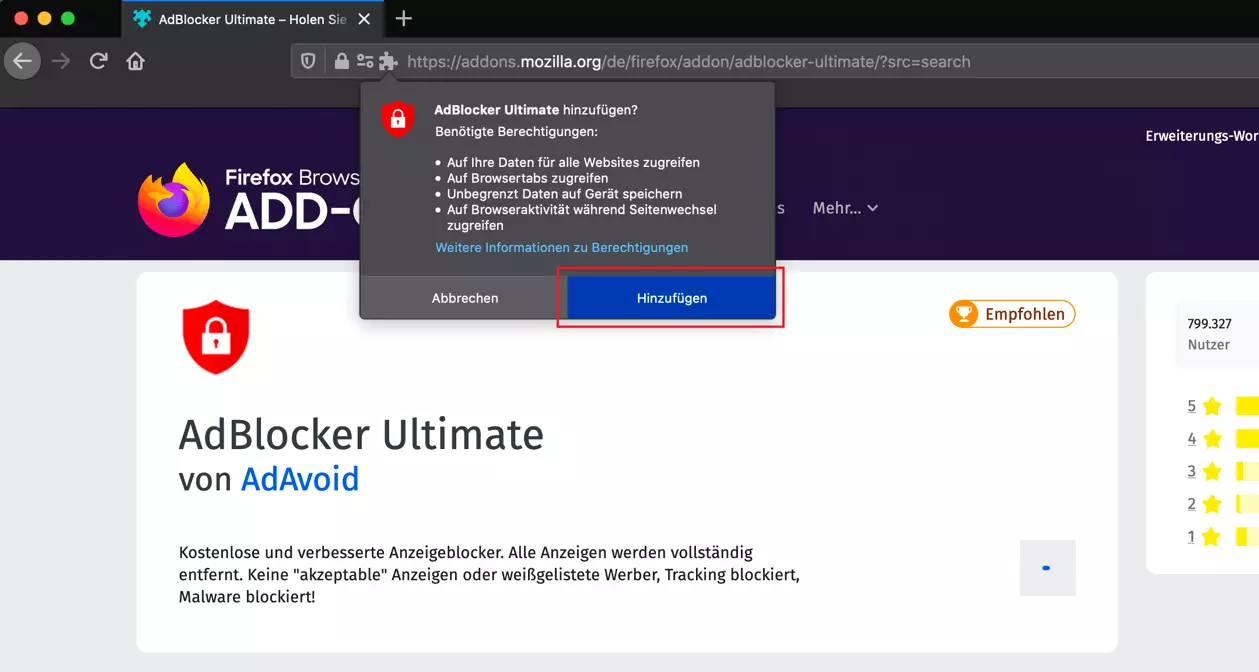
Task: Click the 799.327 Nutzer count
Action: [x=1209, y=334]
